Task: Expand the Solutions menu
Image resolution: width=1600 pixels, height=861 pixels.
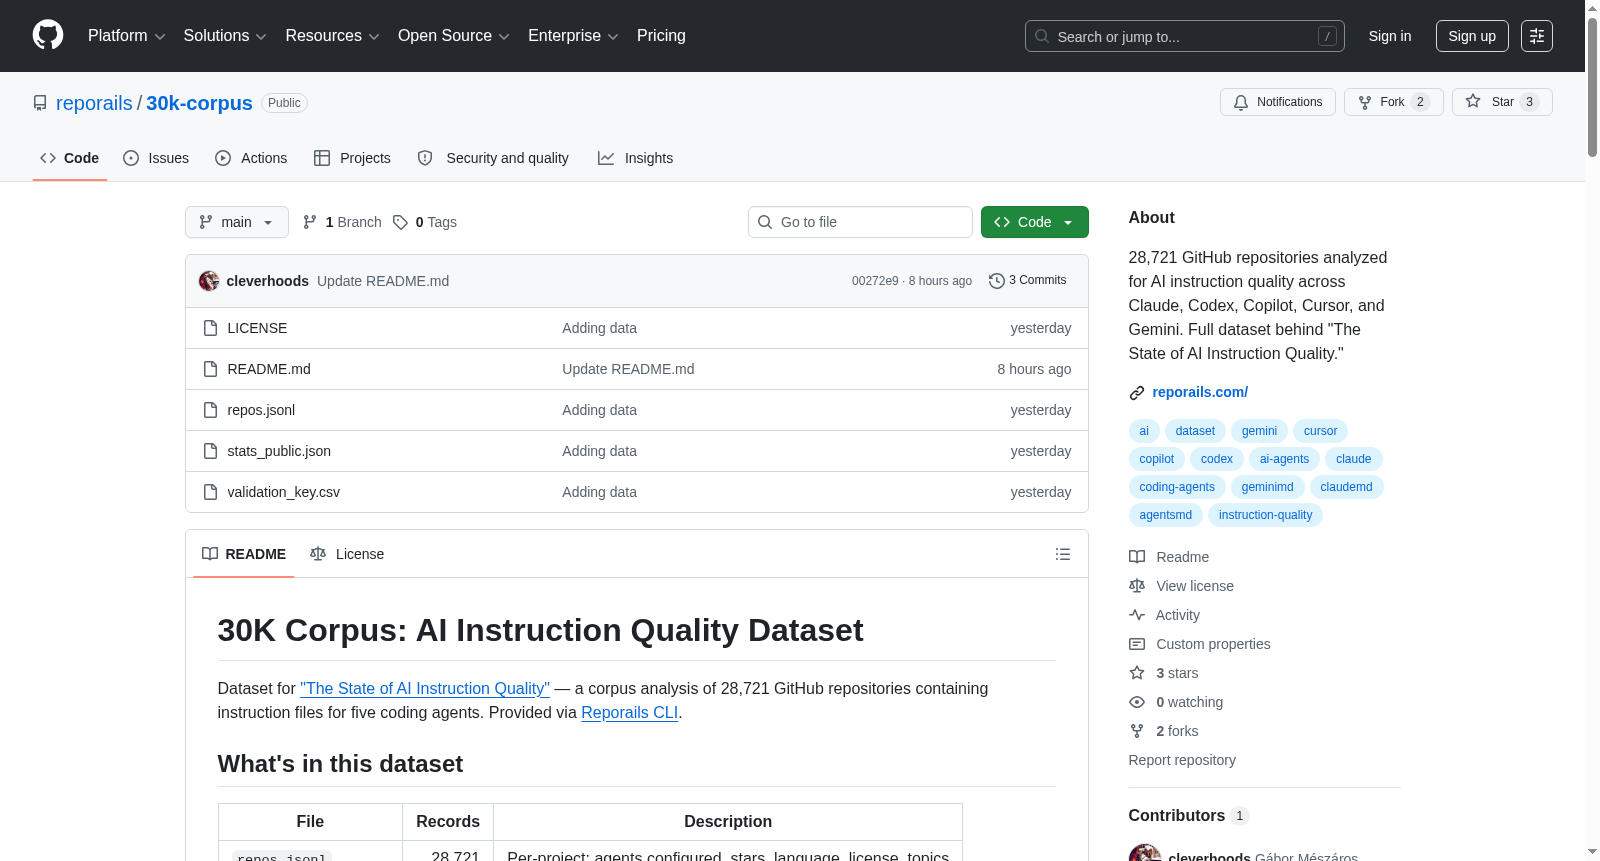Action: point(225,36)
